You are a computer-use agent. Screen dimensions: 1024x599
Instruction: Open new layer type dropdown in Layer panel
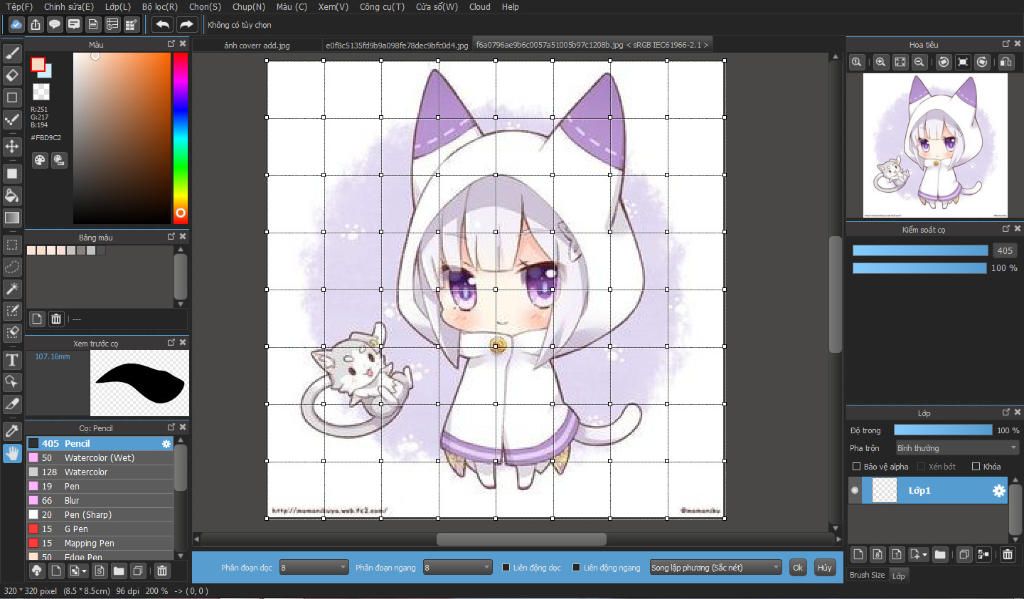[925, 555]
